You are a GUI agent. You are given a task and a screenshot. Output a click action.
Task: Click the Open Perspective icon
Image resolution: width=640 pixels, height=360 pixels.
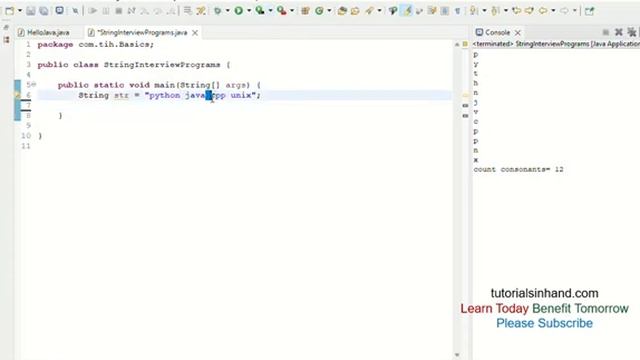coord(589,11)
